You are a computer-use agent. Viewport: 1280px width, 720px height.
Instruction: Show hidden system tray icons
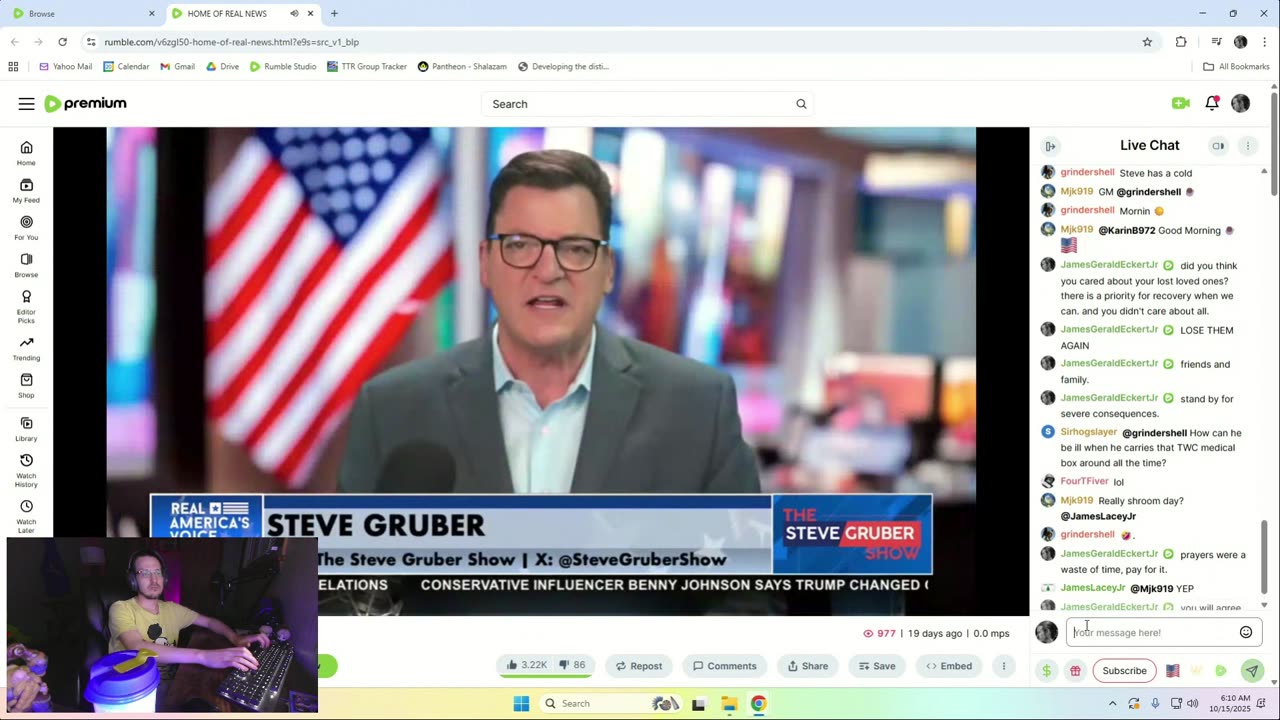1112,704
